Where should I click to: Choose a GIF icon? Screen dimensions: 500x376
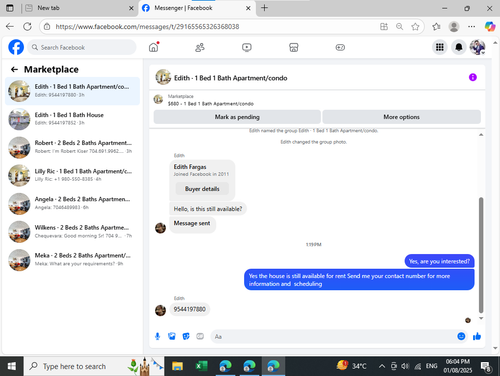[x=200, y=336]
